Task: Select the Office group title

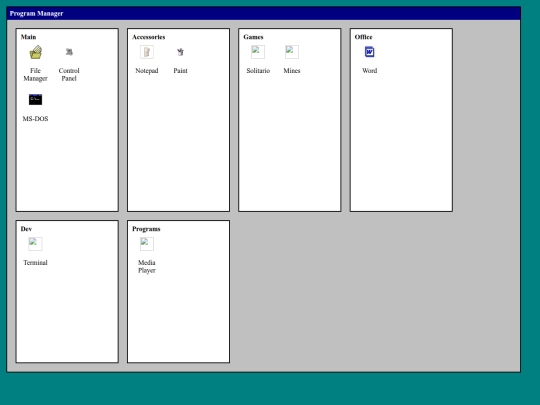Action: (x=363, y=37)
